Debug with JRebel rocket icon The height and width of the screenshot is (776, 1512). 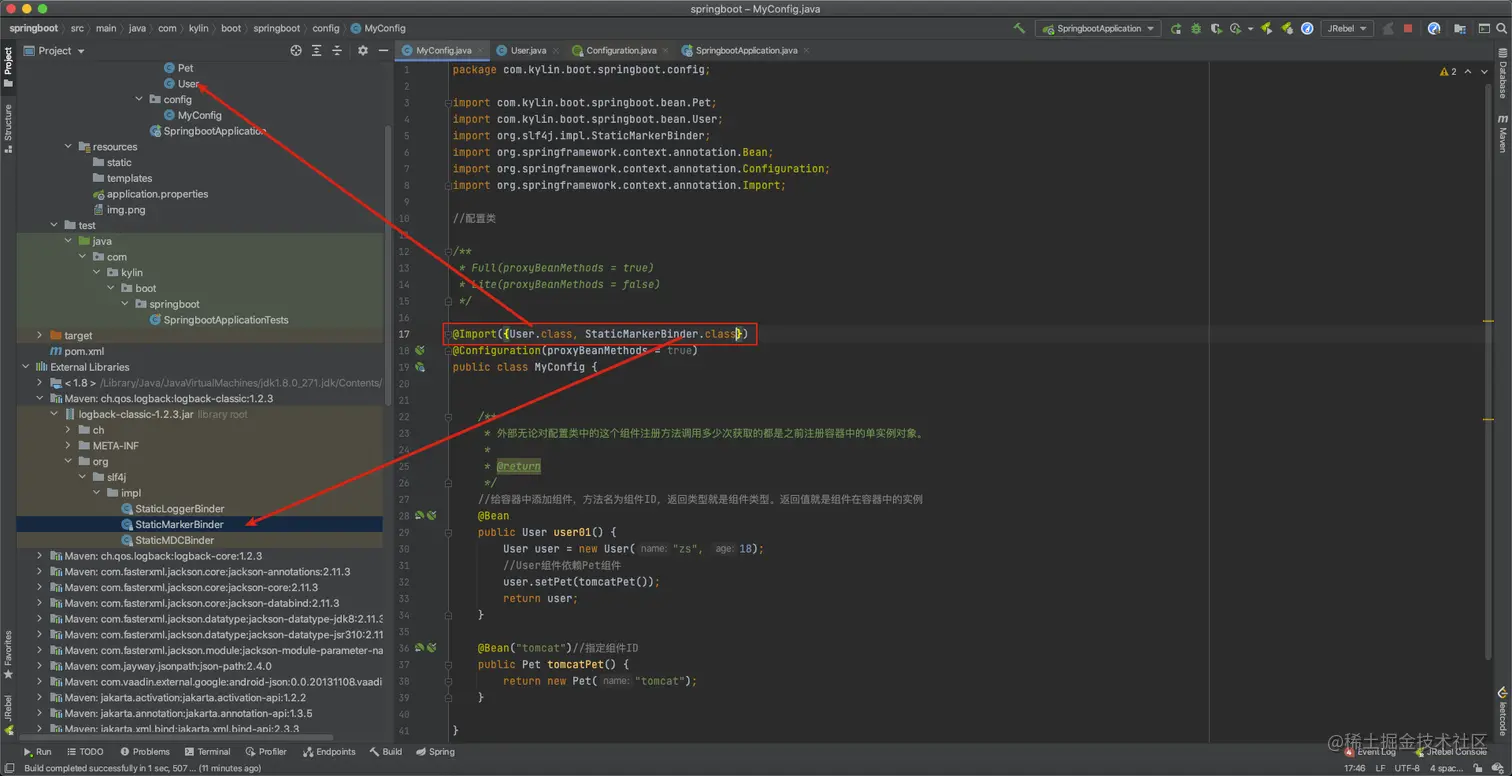1288,29
